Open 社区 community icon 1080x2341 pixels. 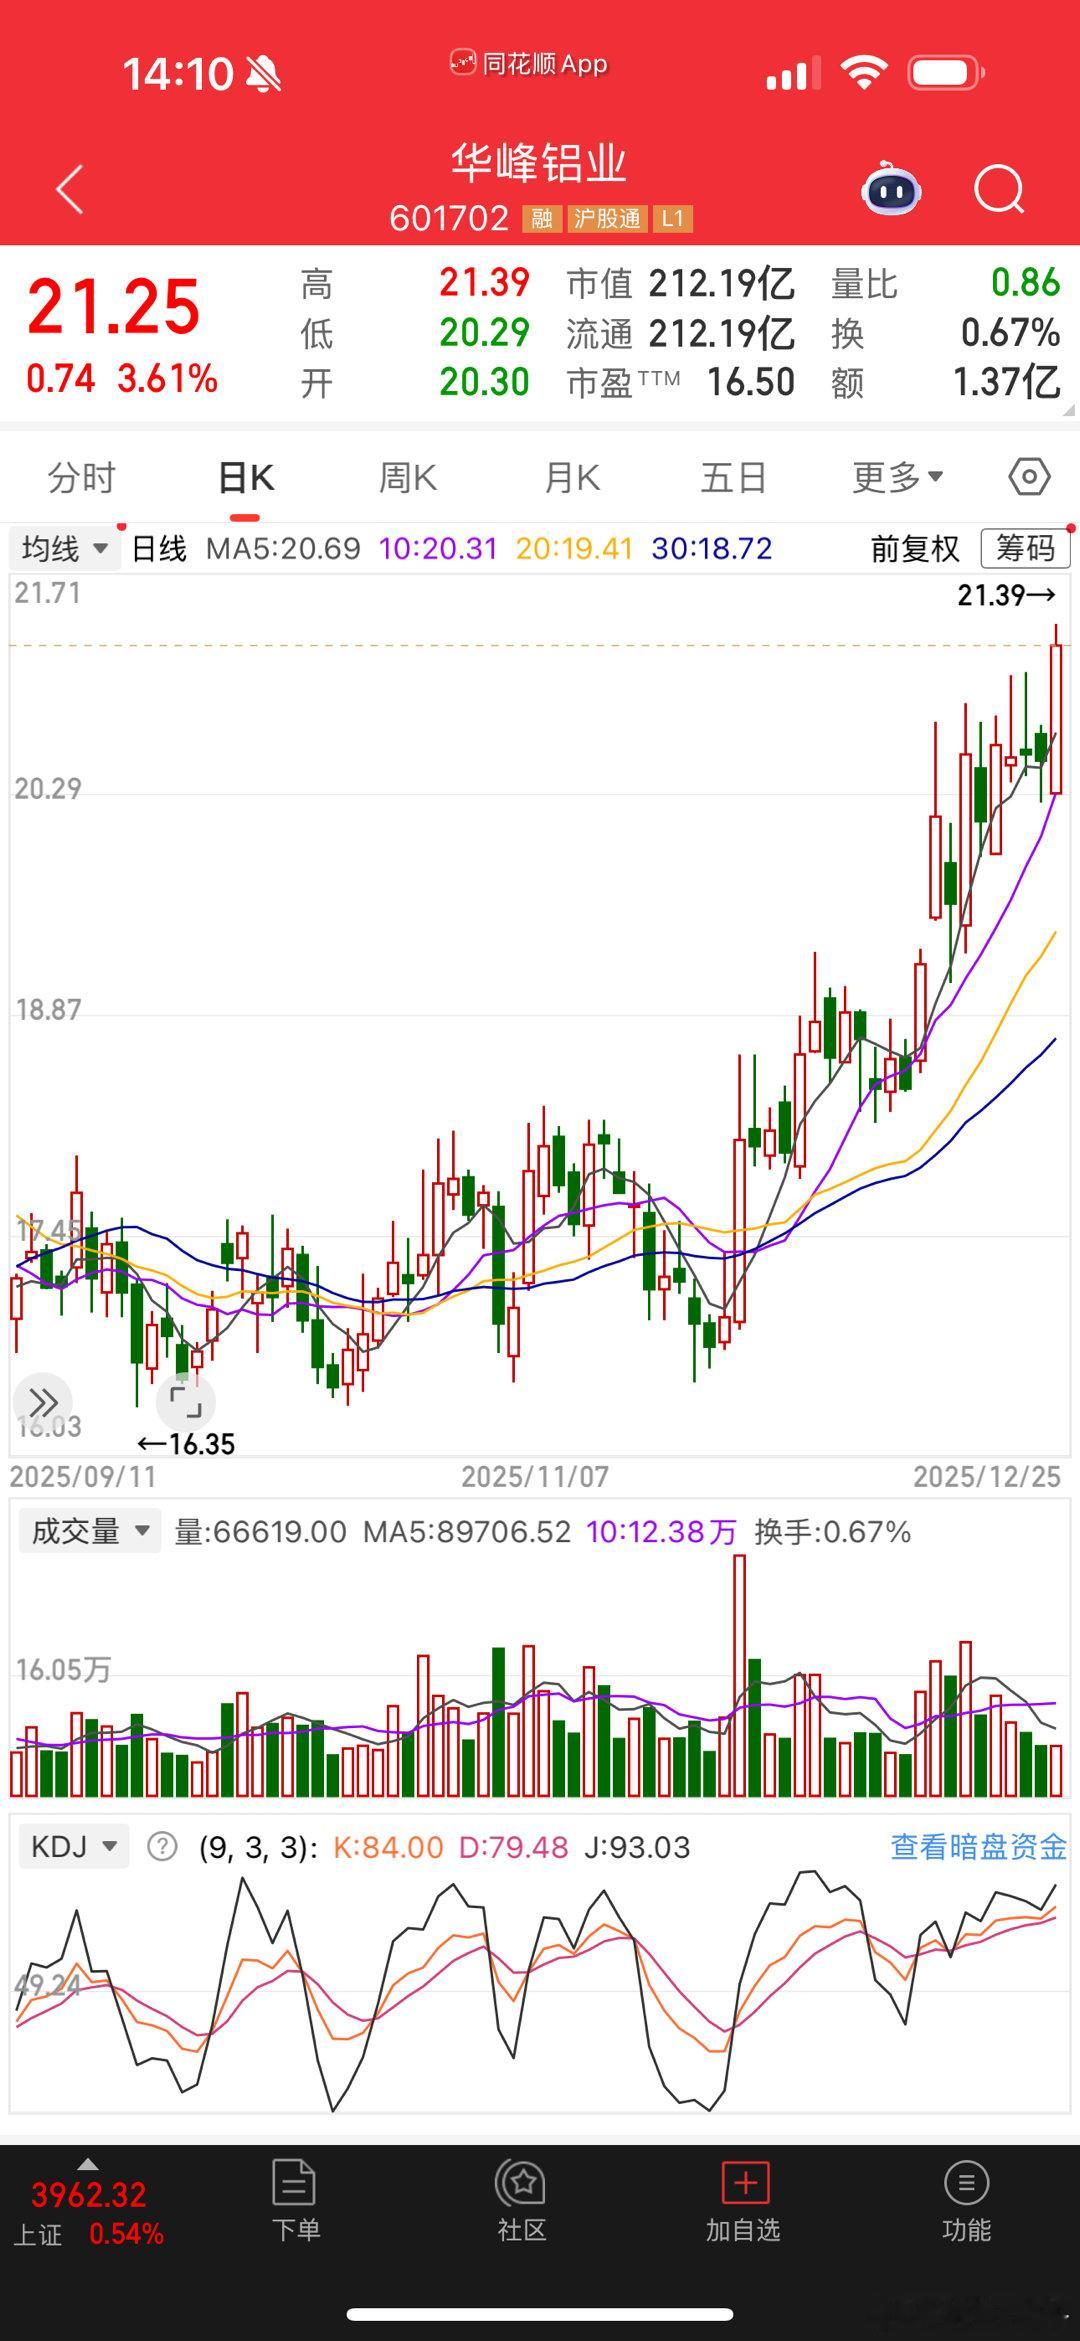[x=521, y=2201]
